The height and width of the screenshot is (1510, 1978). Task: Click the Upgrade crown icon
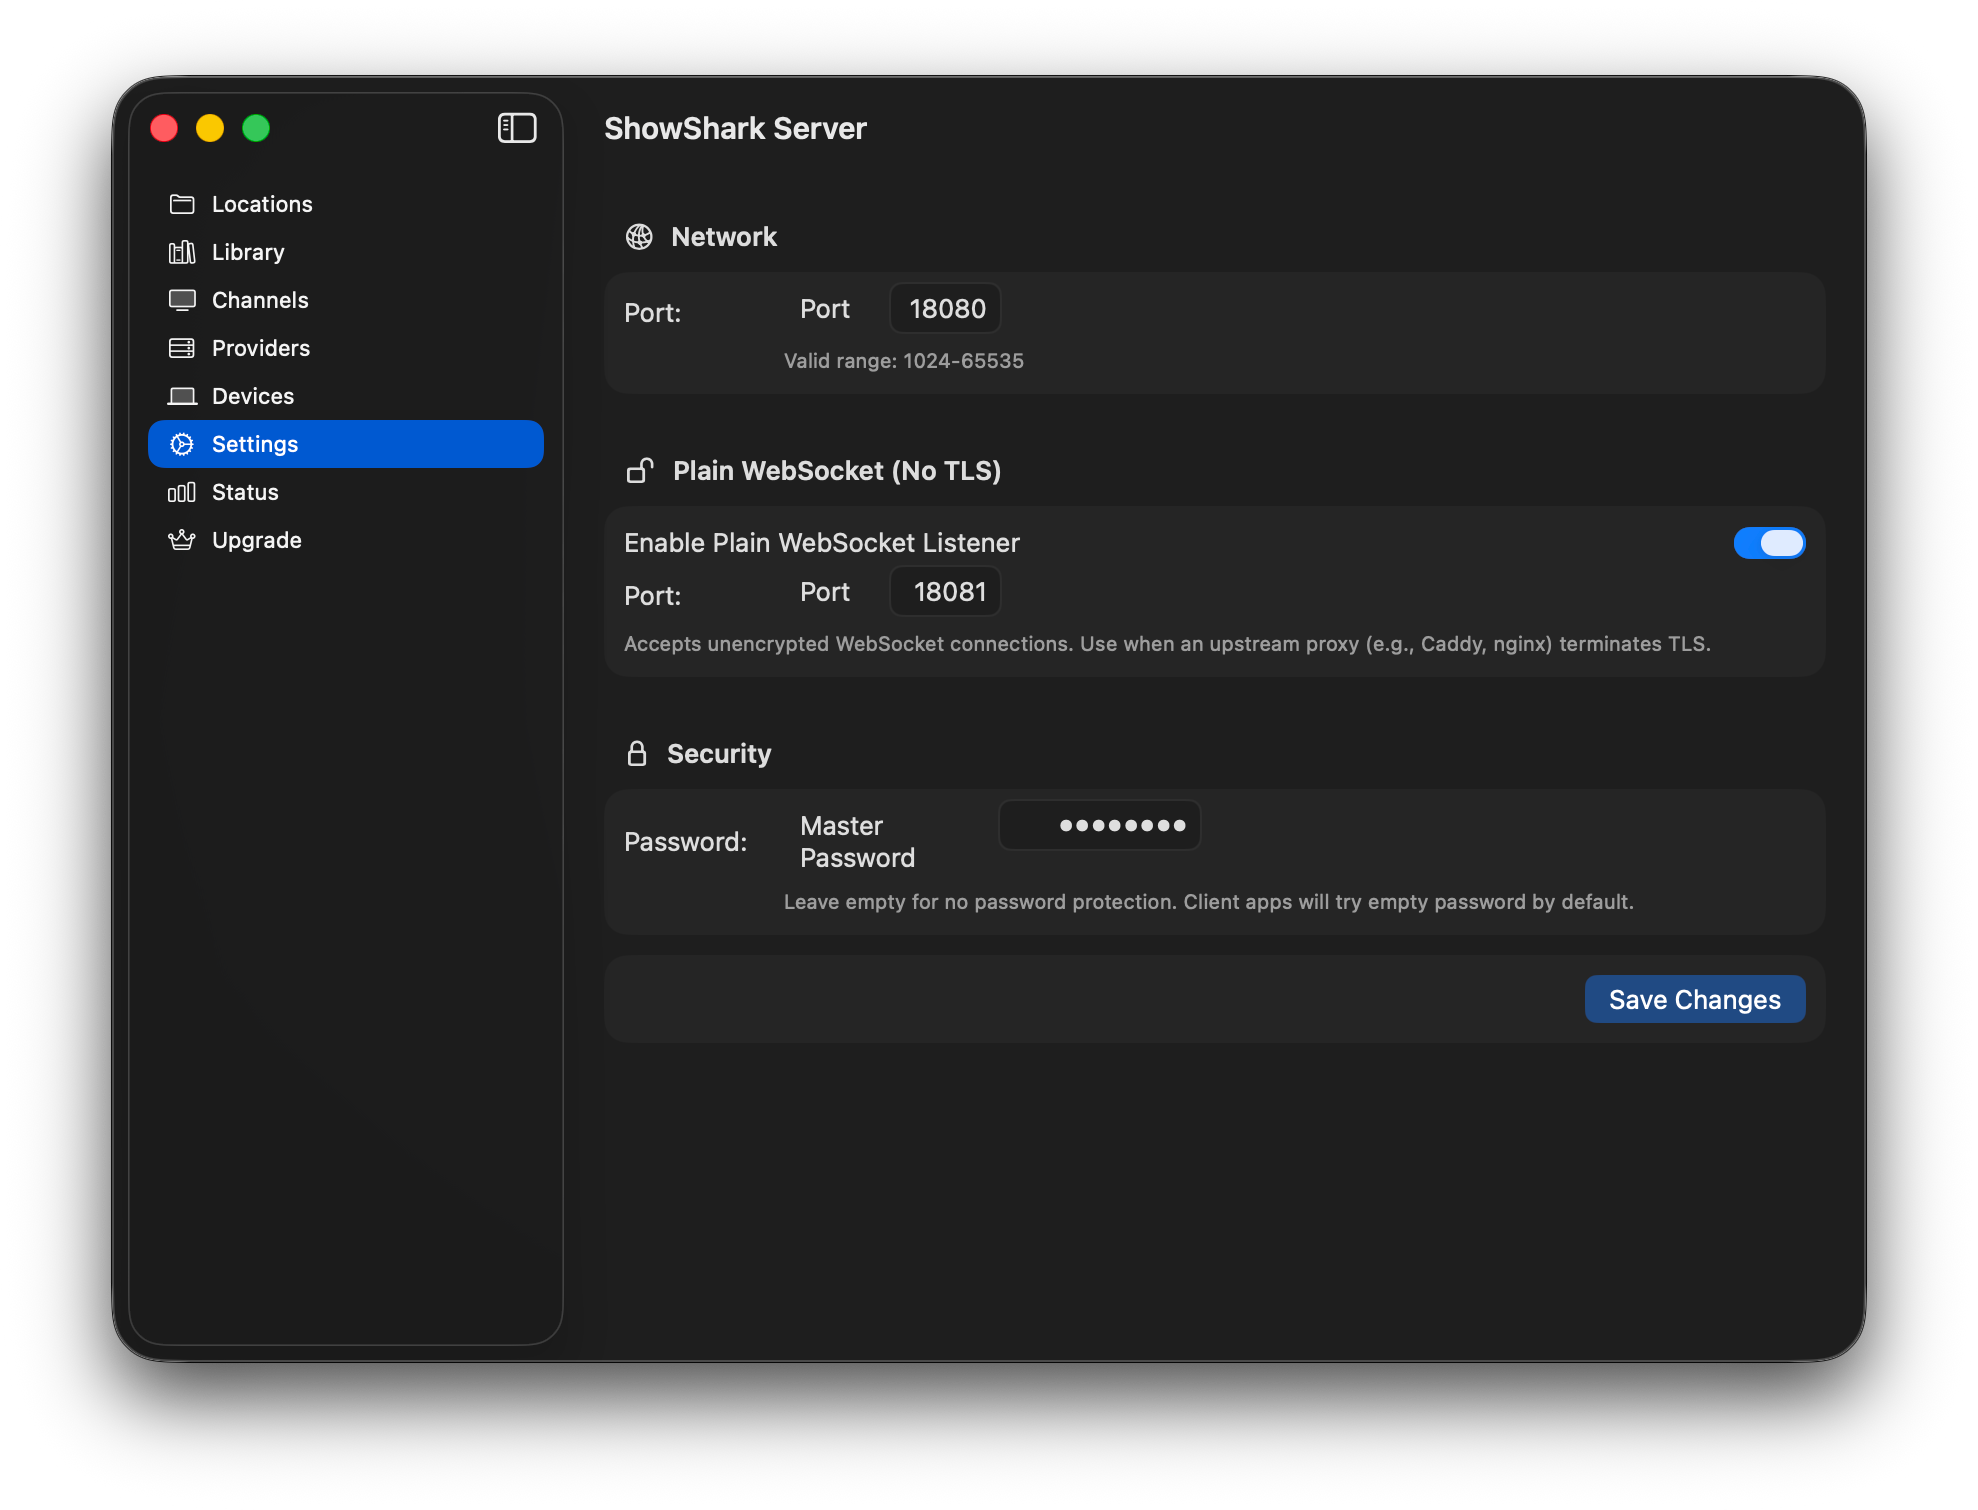coord(182,540)
